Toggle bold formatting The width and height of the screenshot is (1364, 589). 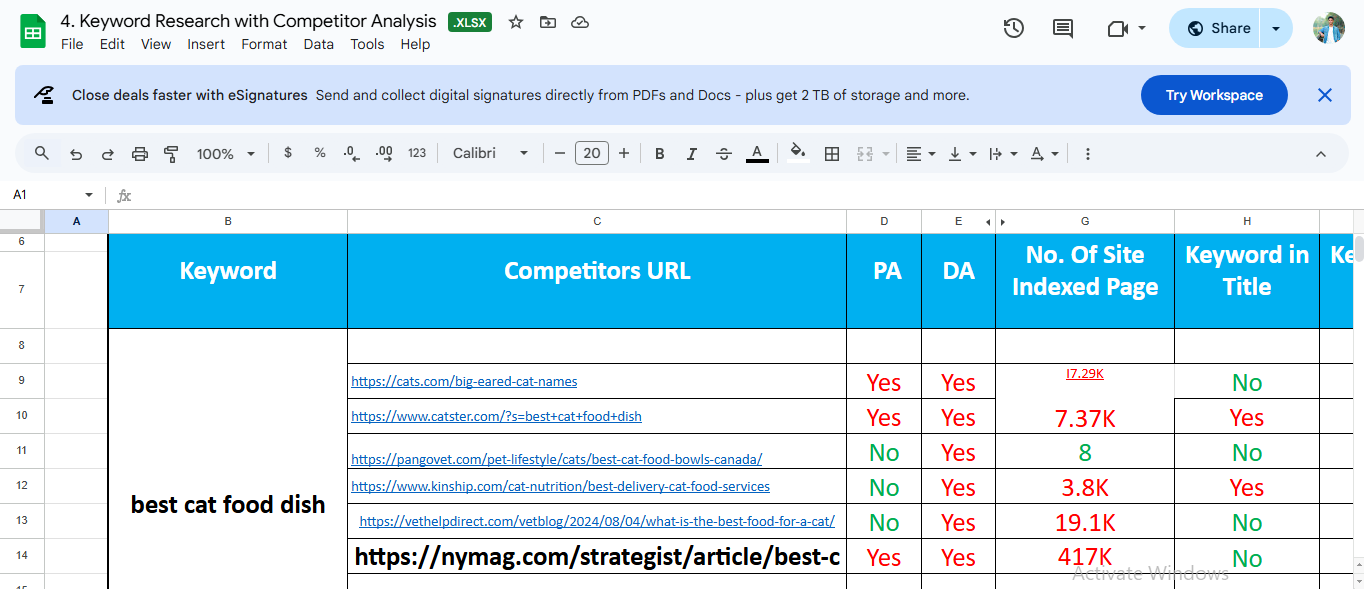660,153
